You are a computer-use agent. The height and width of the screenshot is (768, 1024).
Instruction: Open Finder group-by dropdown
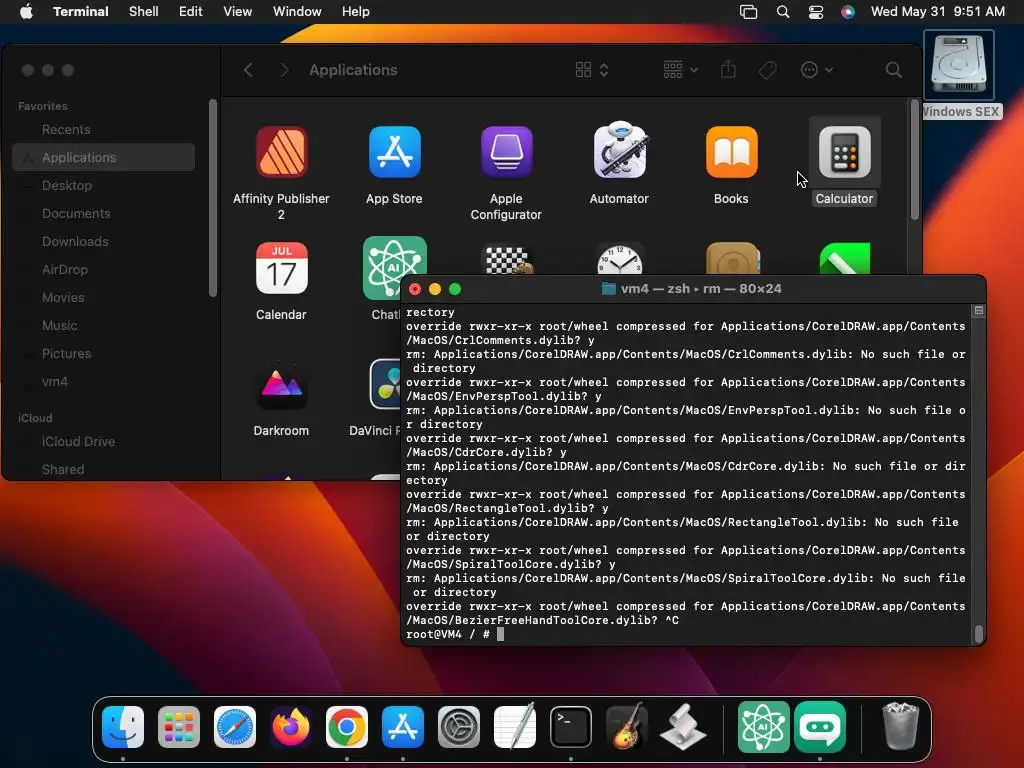[x=680, y=70]
